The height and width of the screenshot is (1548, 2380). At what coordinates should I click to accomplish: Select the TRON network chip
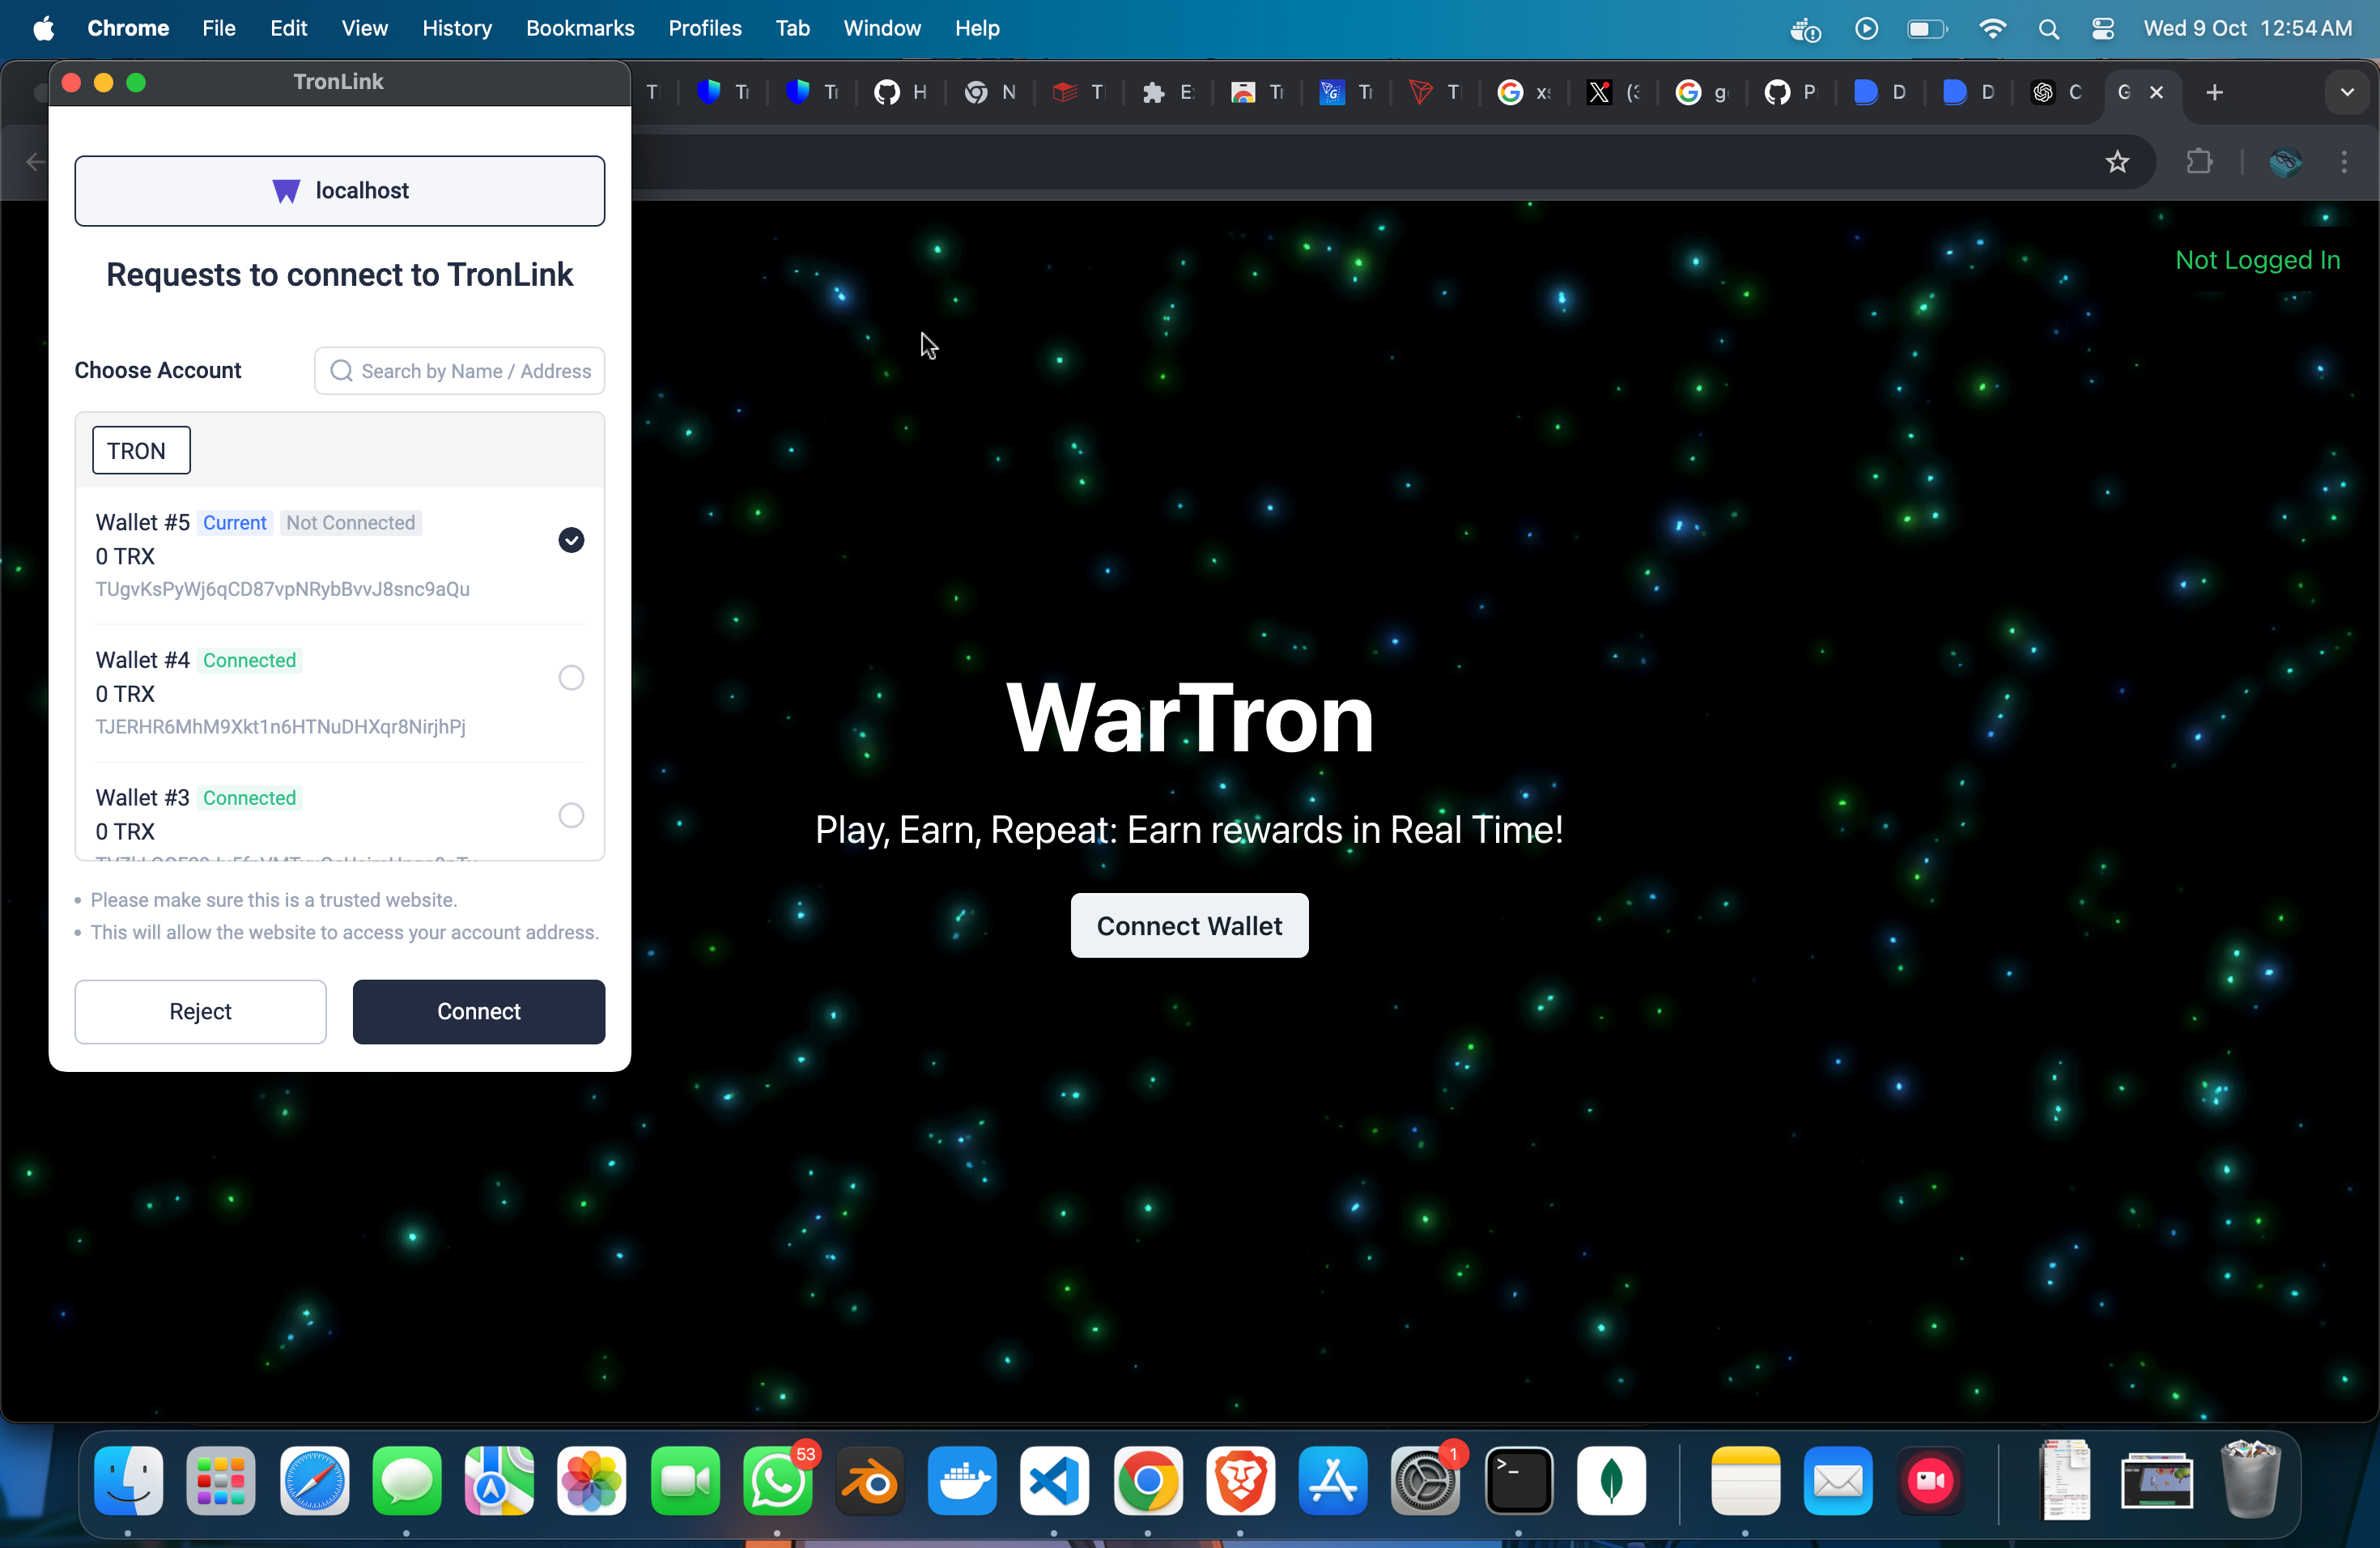(141, 450)
